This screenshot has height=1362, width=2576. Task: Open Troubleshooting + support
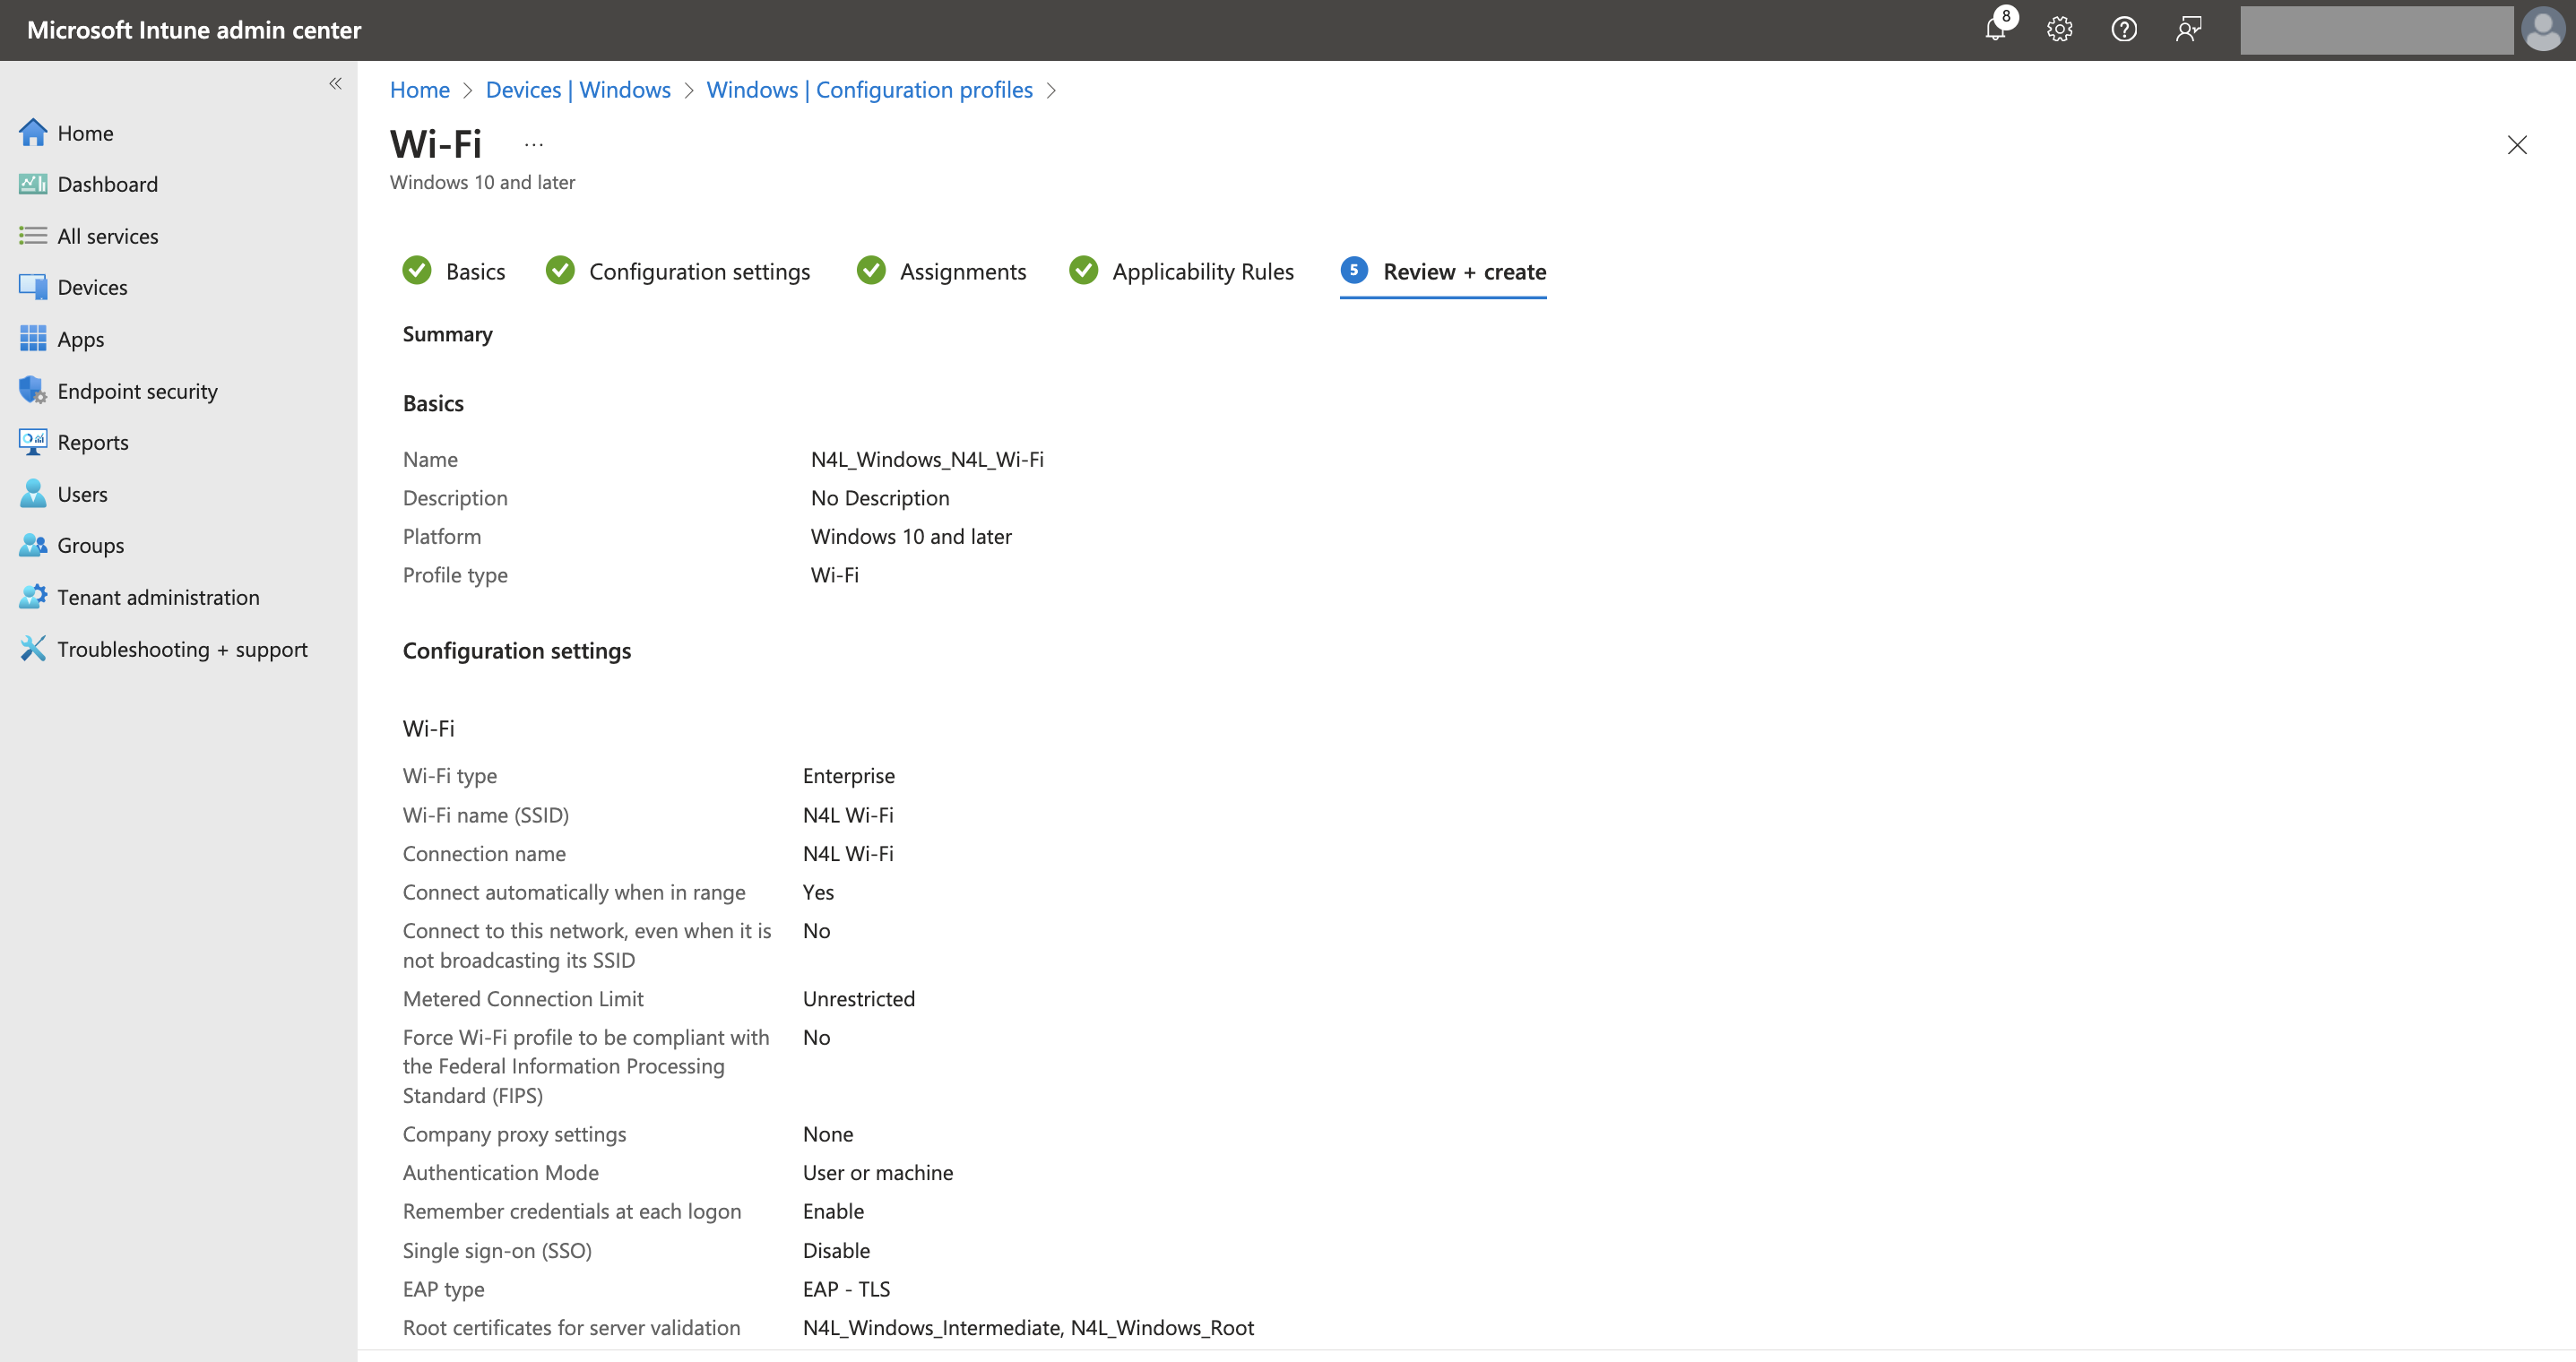182,649
